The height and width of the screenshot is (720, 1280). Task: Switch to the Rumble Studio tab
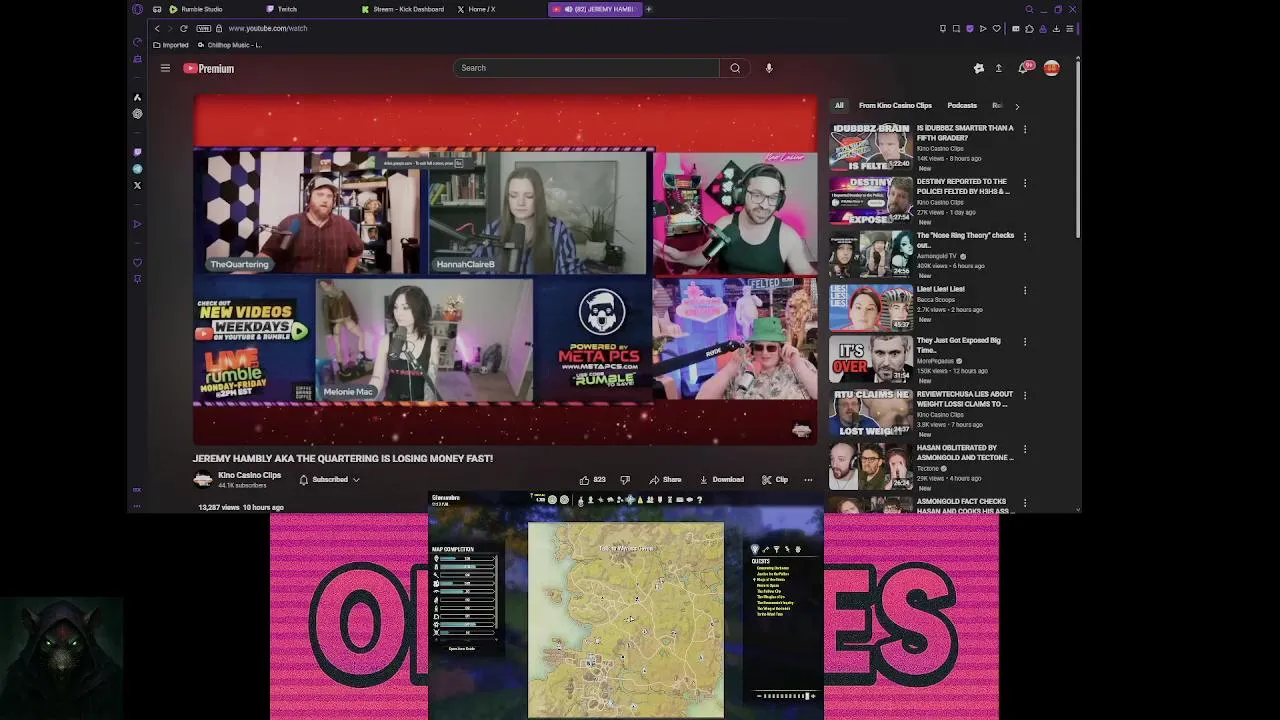tap(196, 9)
